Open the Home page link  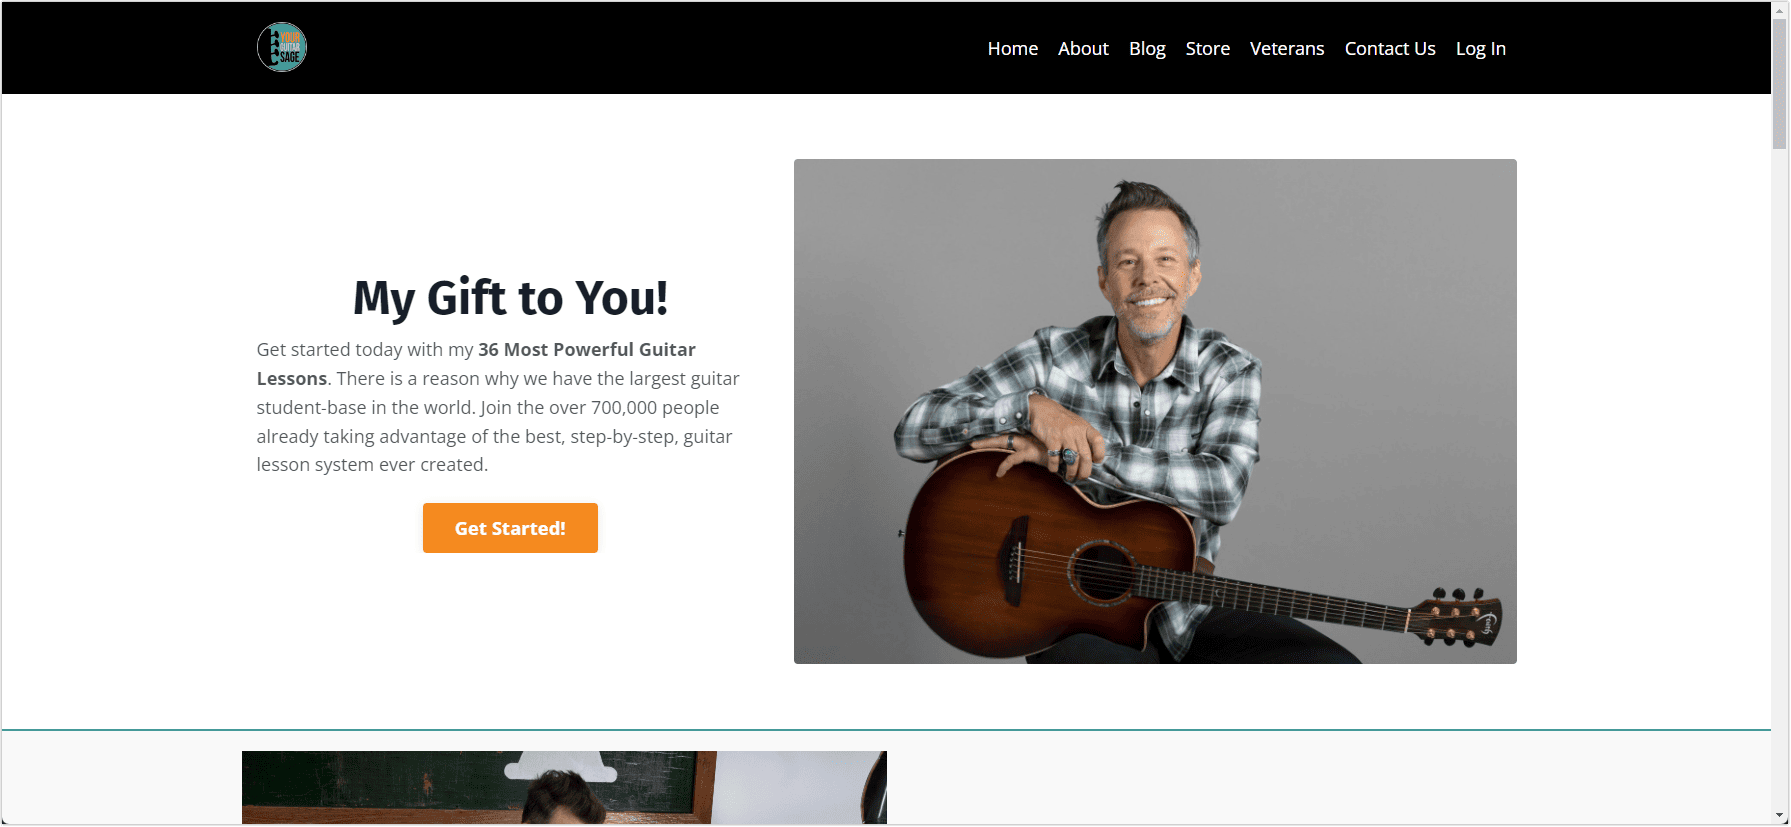pyautogui.click(x=1012, y=48)
